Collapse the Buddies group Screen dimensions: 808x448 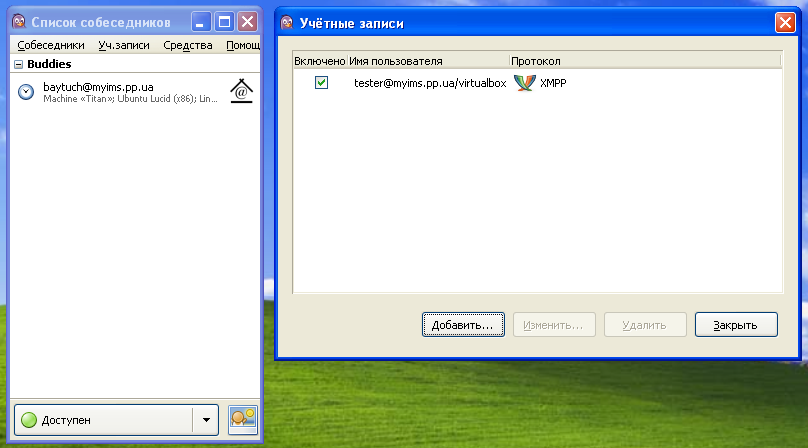point(19,64)
